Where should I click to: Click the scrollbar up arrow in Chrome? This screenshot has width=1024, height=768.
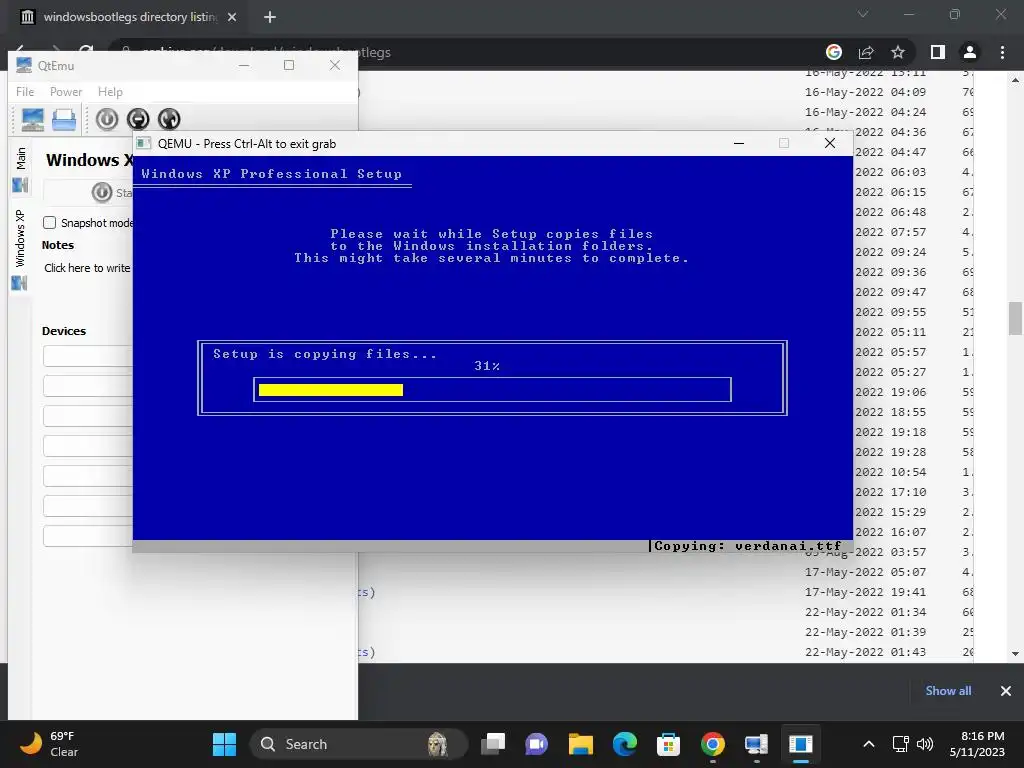click(1015, 80)
